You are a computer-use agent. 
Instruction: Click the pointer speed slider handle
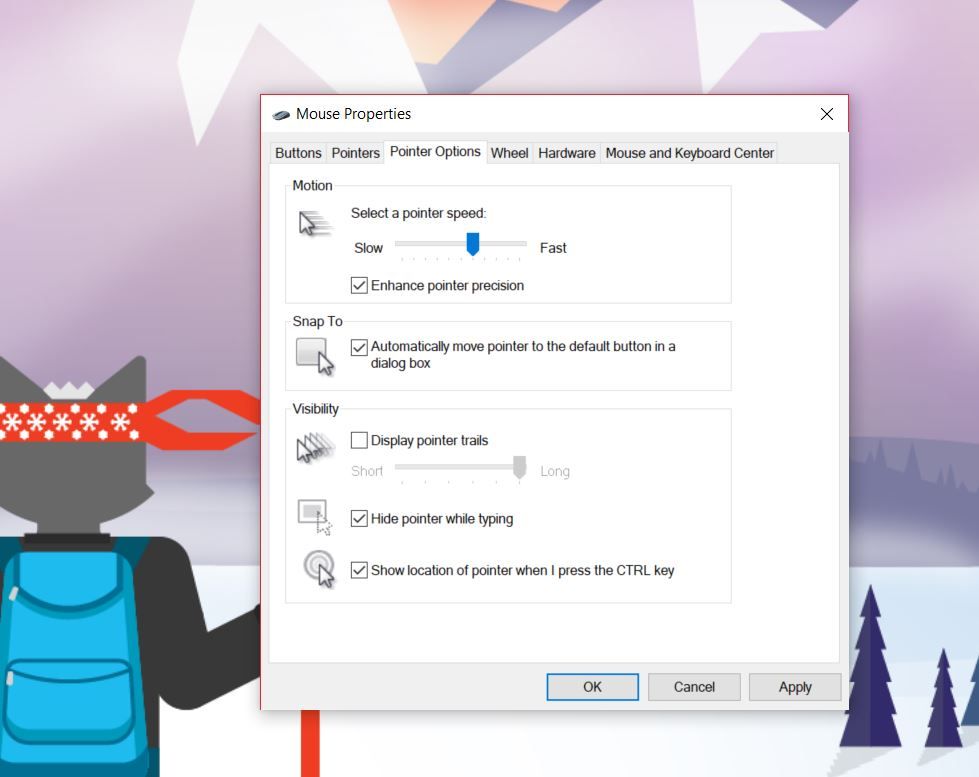point(472,244)
